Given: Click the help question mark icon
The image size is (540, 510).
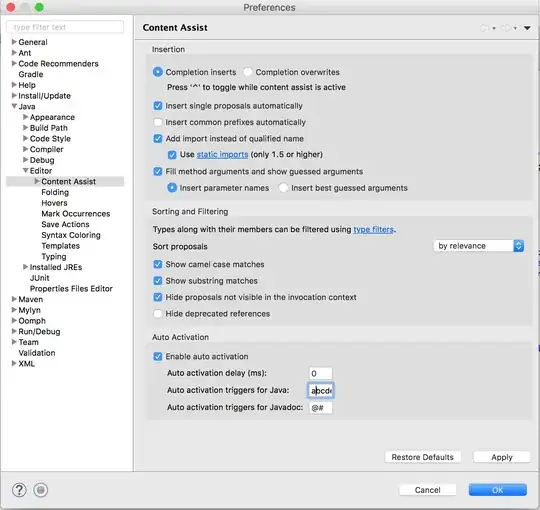Looking at the screenshot, I should [19, 490].
